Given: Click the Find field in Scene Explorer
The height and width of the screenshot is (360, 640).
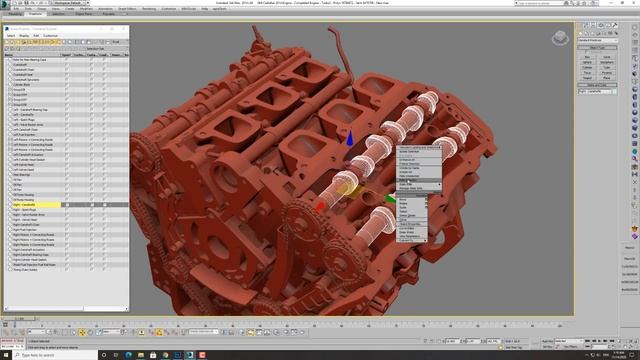Looking at the screenshot, I should [116, 42].
